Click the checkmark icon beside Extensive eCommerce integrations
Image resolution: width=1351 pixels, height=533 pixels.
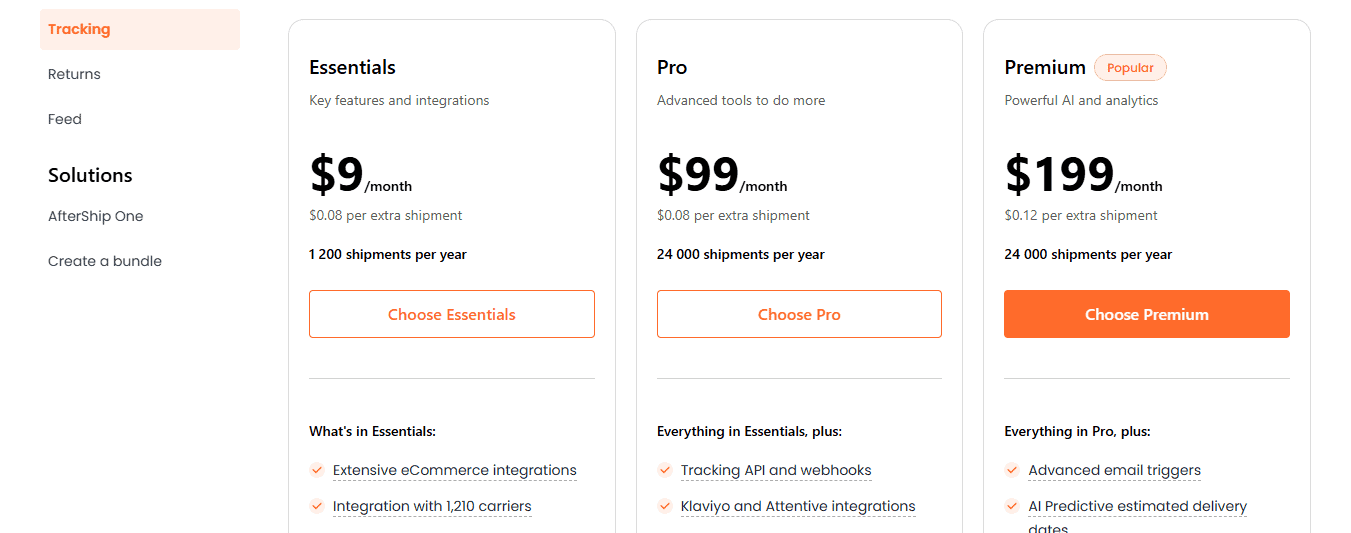click(317, 470)
